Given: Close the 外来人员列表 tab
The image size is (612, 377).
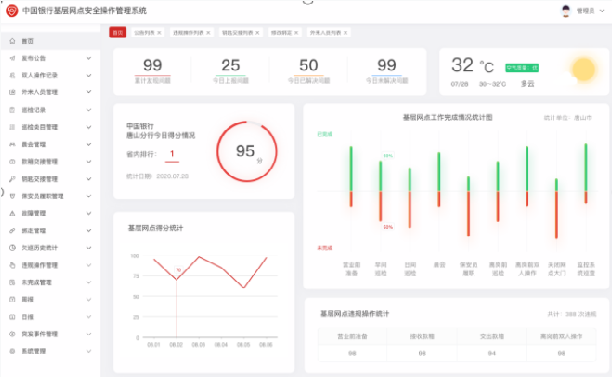Looking at the screenshot, I should (x=345, y=33).
